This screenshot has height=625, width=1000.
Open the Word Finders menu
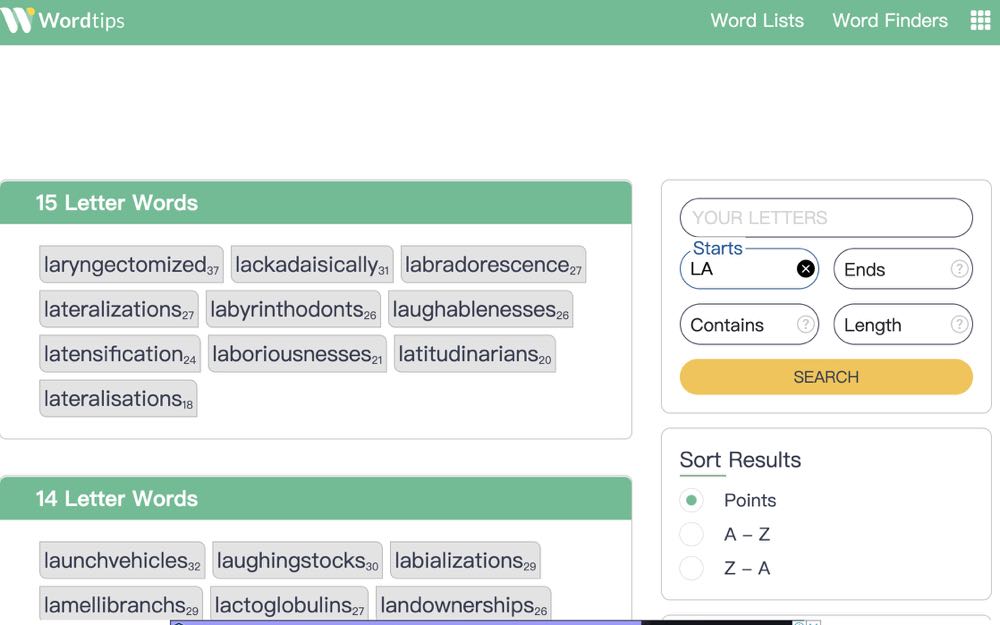[x=889, y=21]
